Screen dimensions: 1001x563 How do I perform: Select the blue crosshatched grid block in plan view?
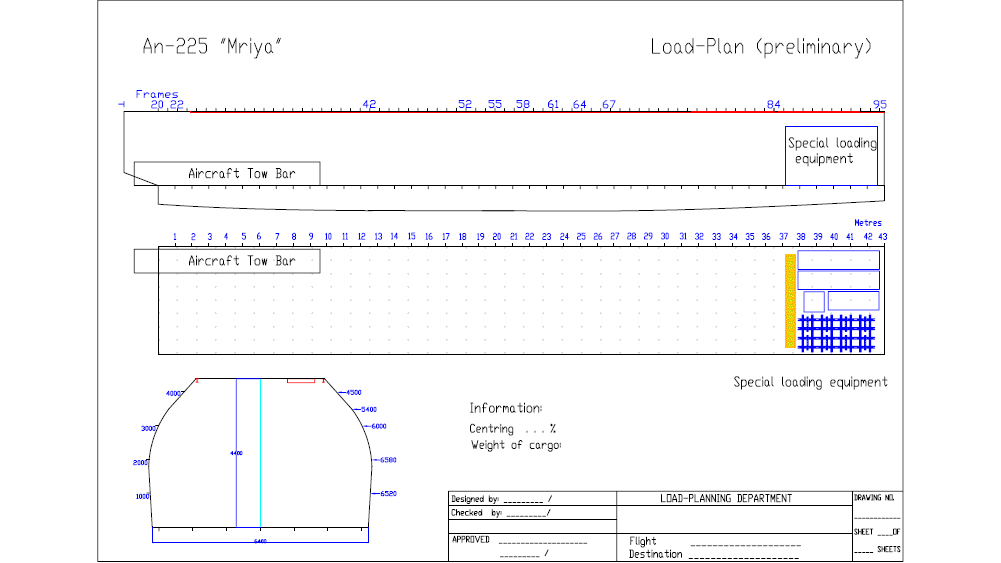point(836,333)
